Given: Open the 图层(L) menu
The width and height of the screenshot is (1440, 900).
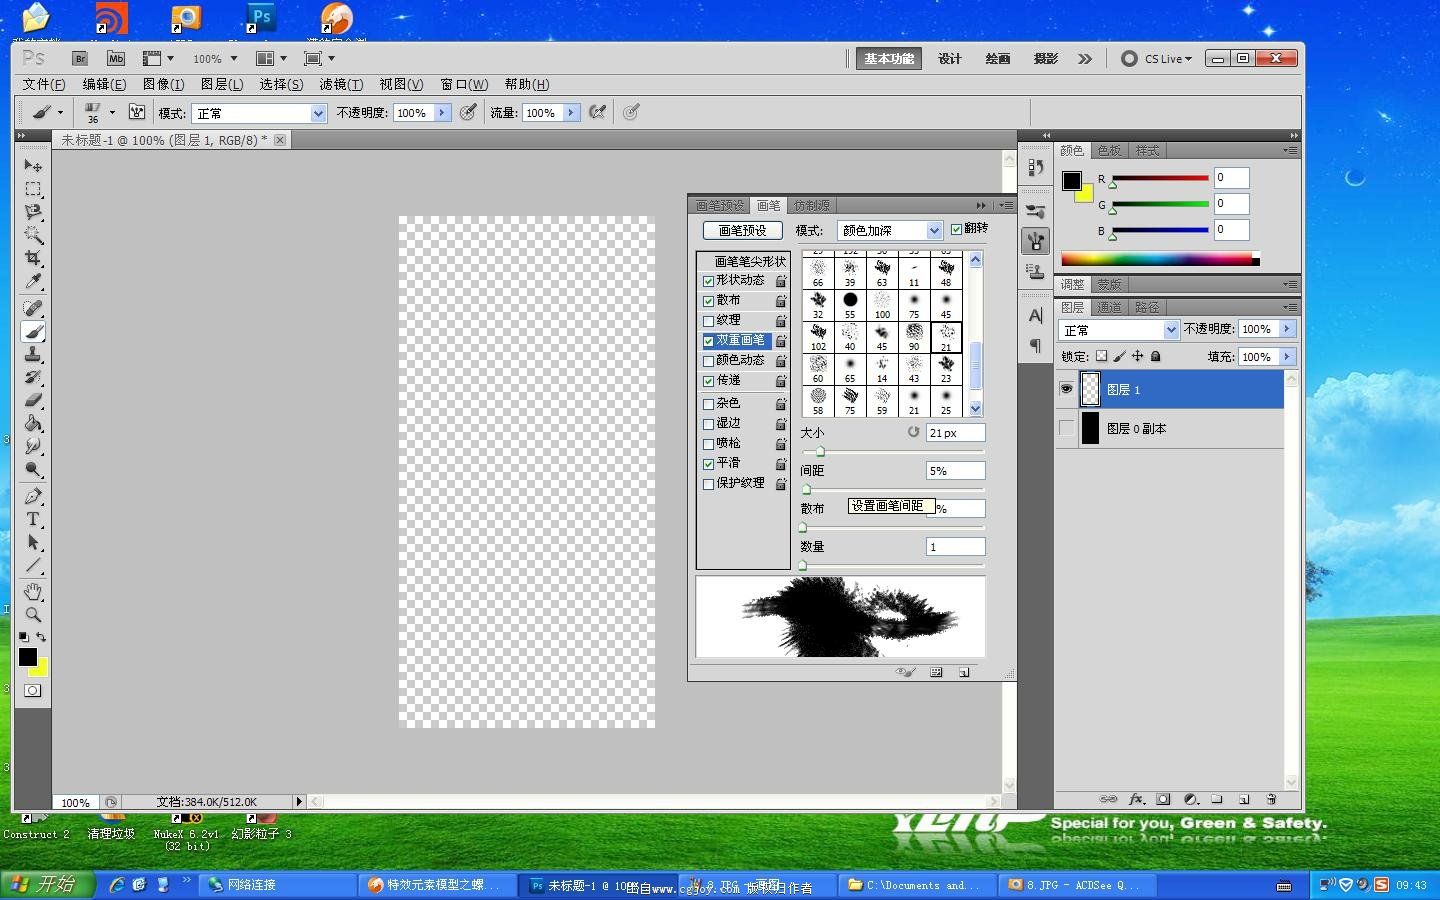Looking at the screenshot, I should click(222, 84).
